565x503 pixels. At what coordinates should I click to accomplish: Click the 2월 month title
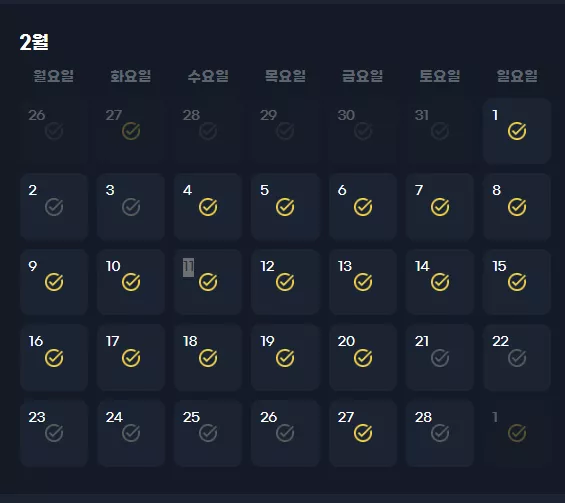[34, 42]
